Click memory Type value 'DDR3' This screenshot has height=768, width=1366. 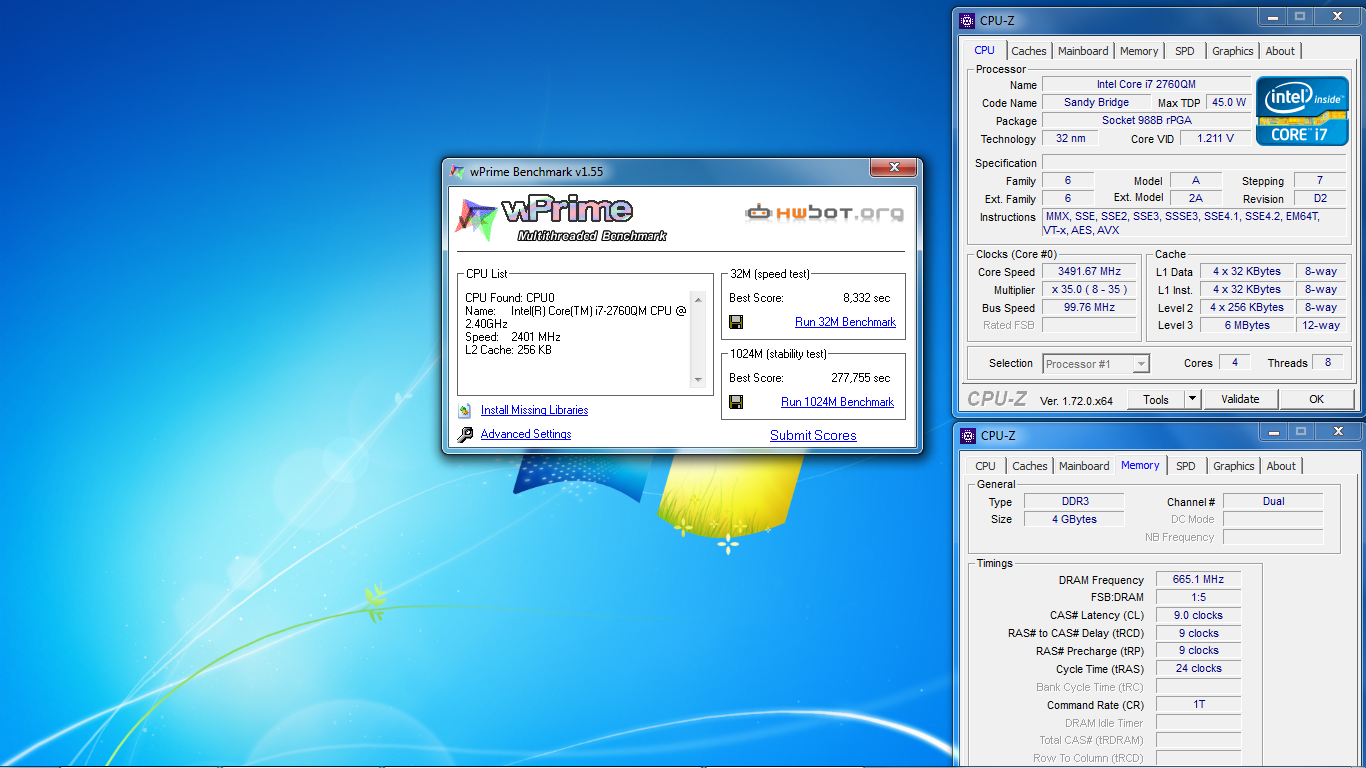coord(1075,502)
